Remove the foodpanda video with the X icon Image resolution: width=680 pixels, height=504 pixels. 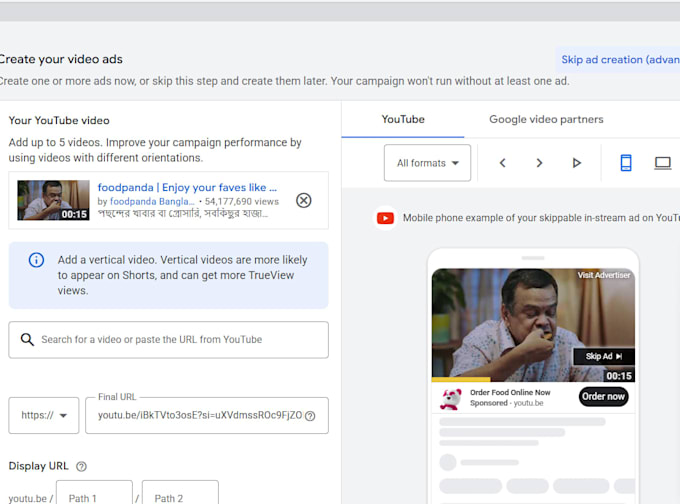[x=304, y=200]
